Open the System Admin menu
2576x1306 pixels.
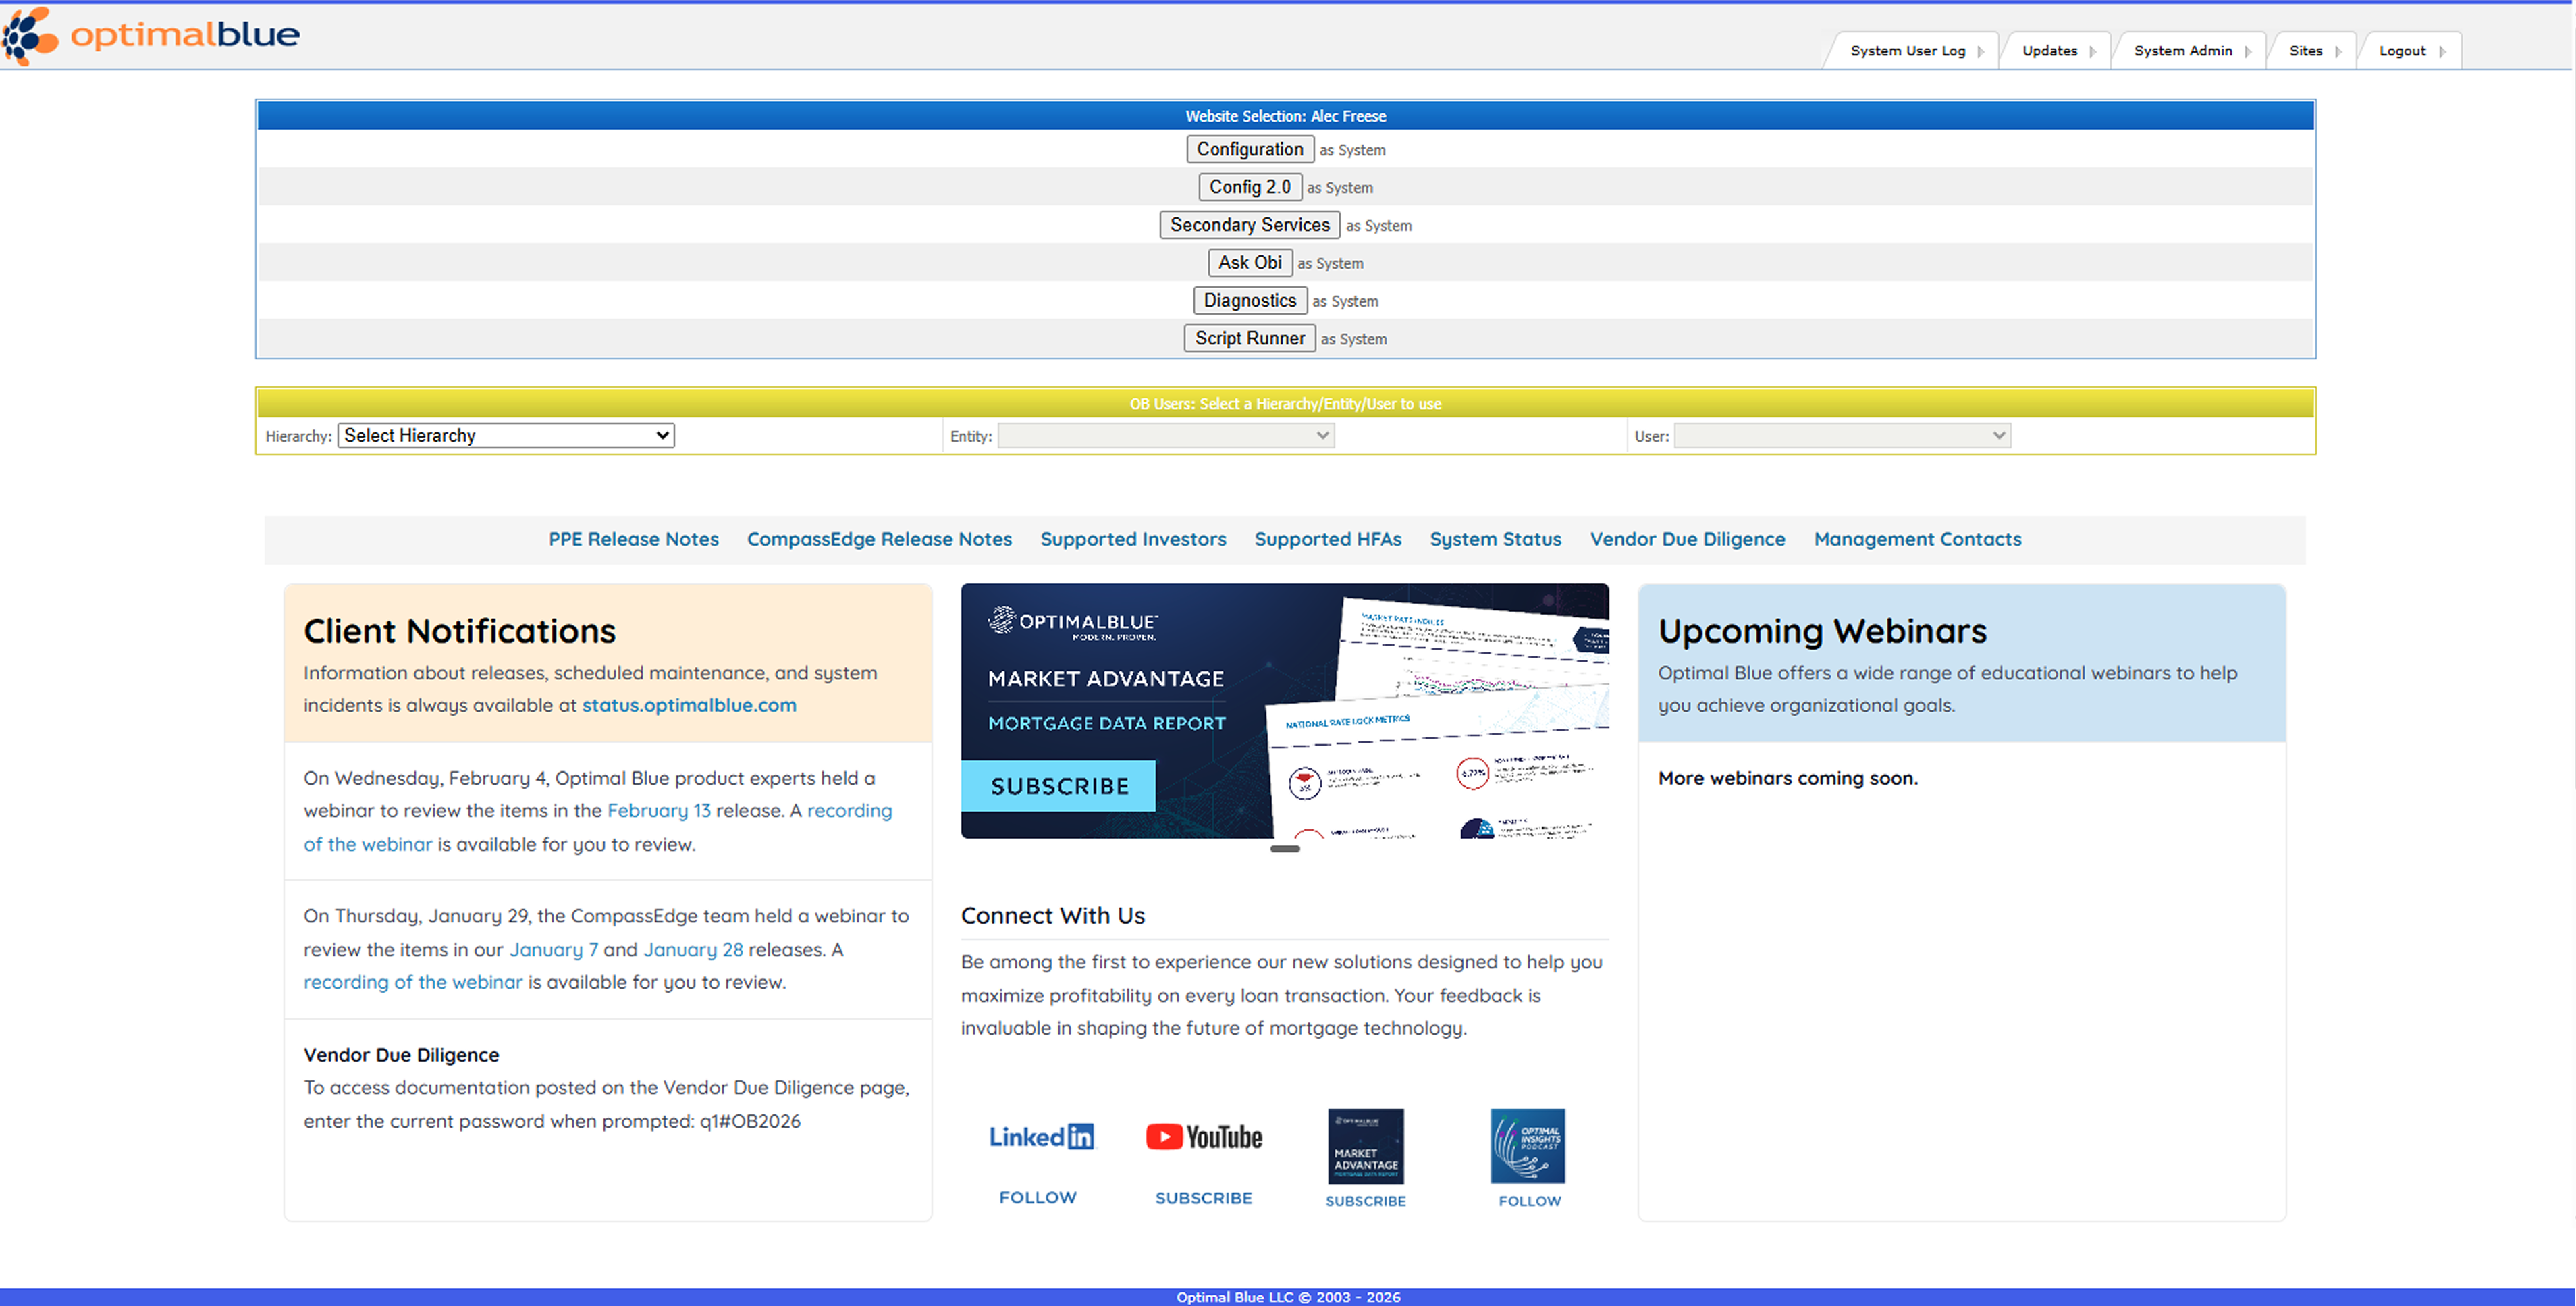pos(2184,50)
